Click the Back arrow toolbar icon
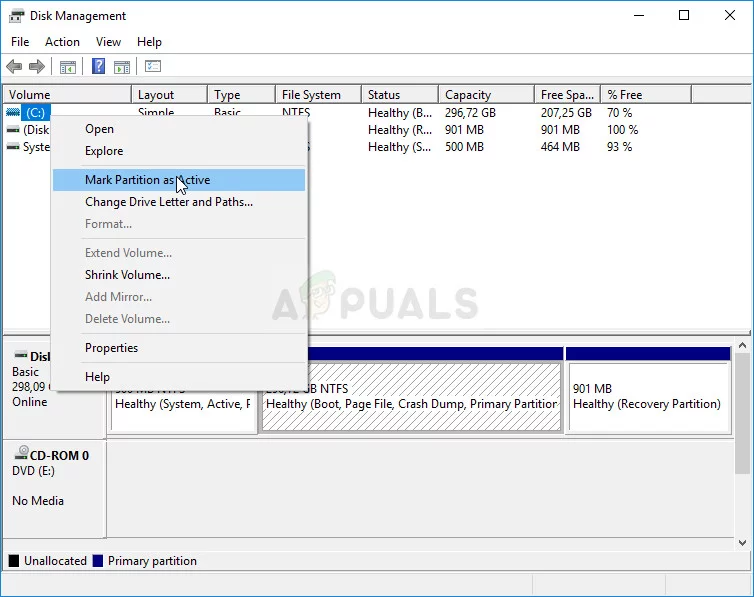This screenshot has width=754, height=597. pyautogui.click(x=14, y=66)
